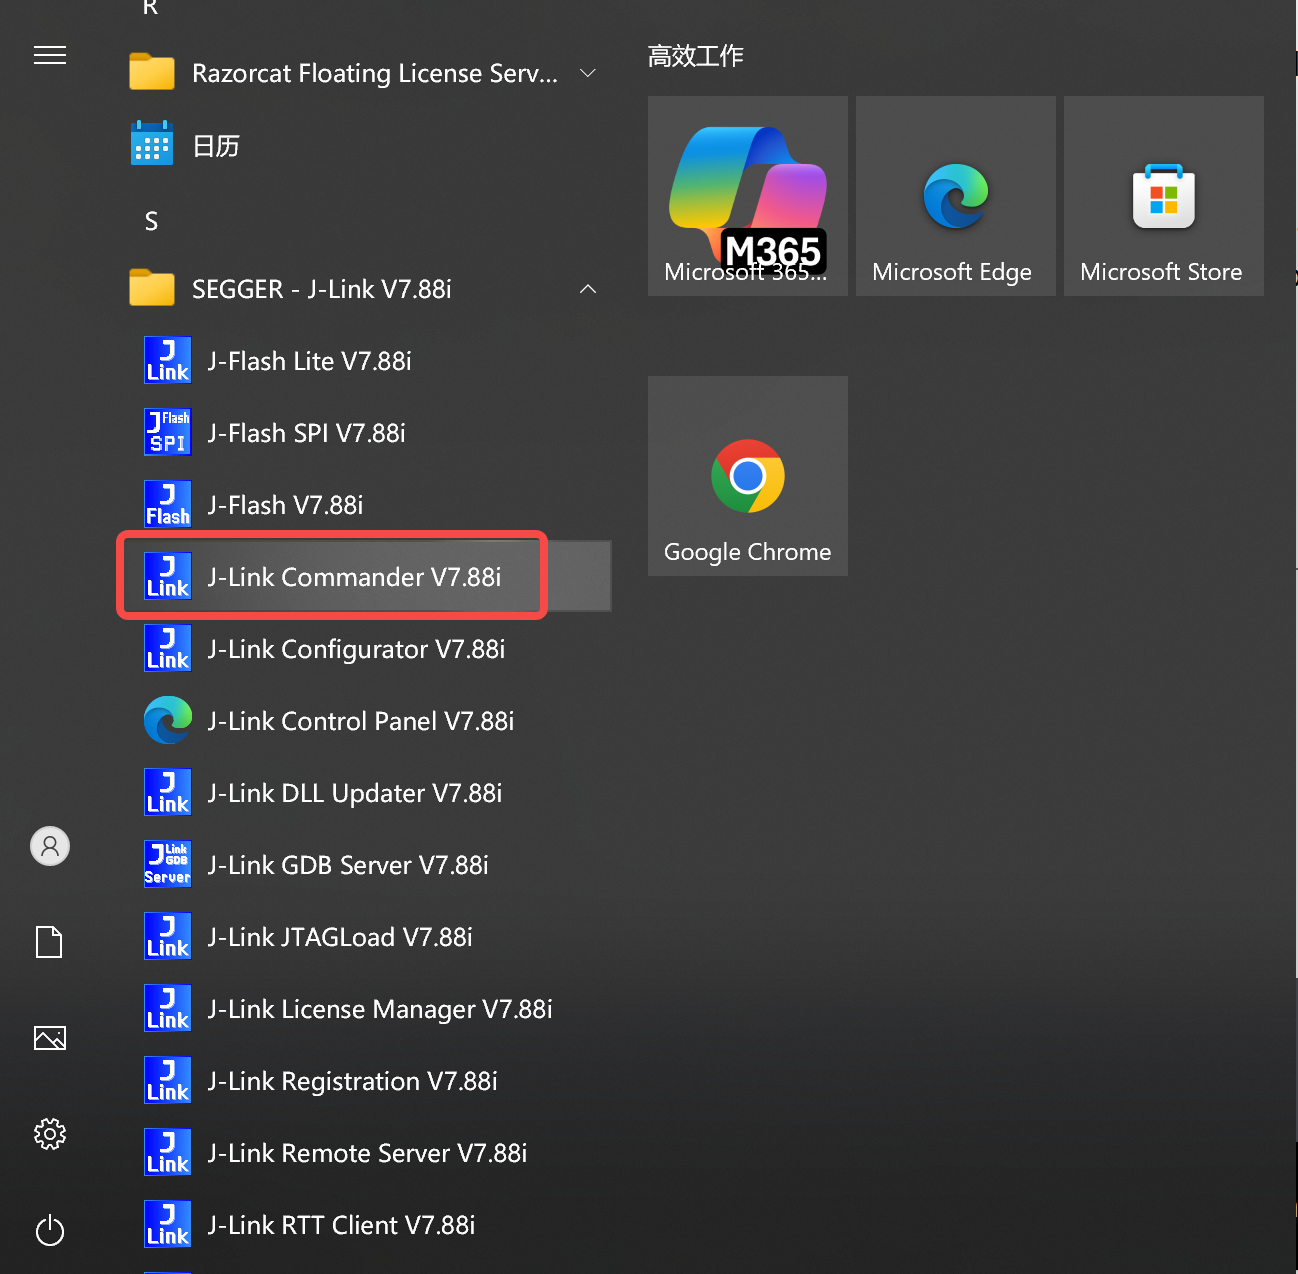This screenshot has height=1274, width=1298.
Task: Click J-Link License Manager V7.88i label
Action: (x=380, y=1009)
